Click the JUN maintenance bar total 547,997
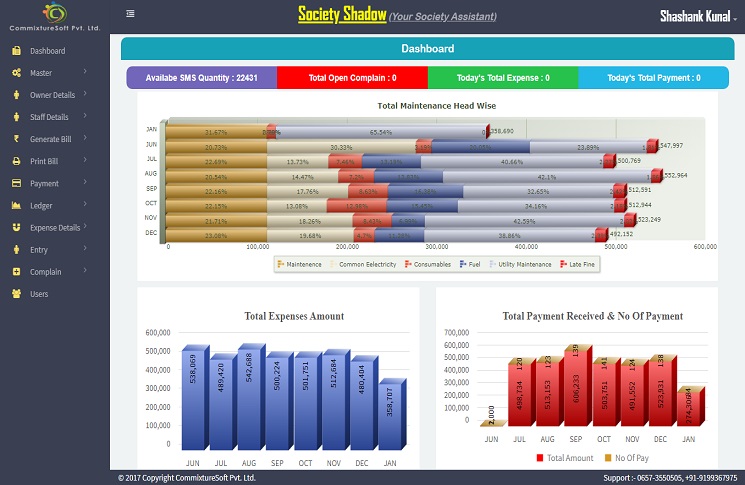The image size is (745, 485). click(x=671, y=145)
